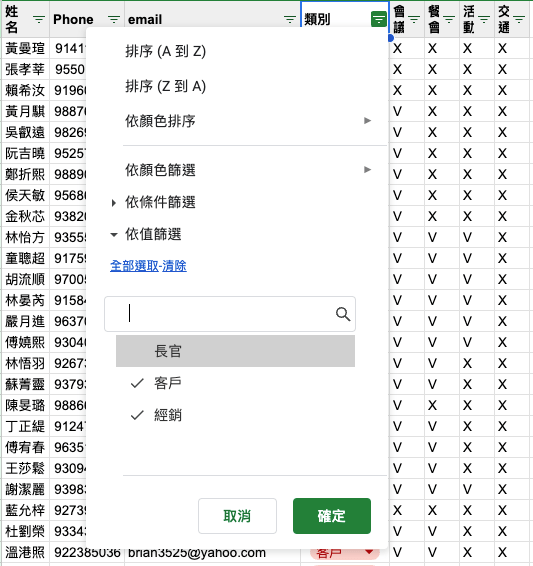Select email cell brian3525@yahoo.com
This screenshot has width=533, height=566.
(x=213, y=552)
